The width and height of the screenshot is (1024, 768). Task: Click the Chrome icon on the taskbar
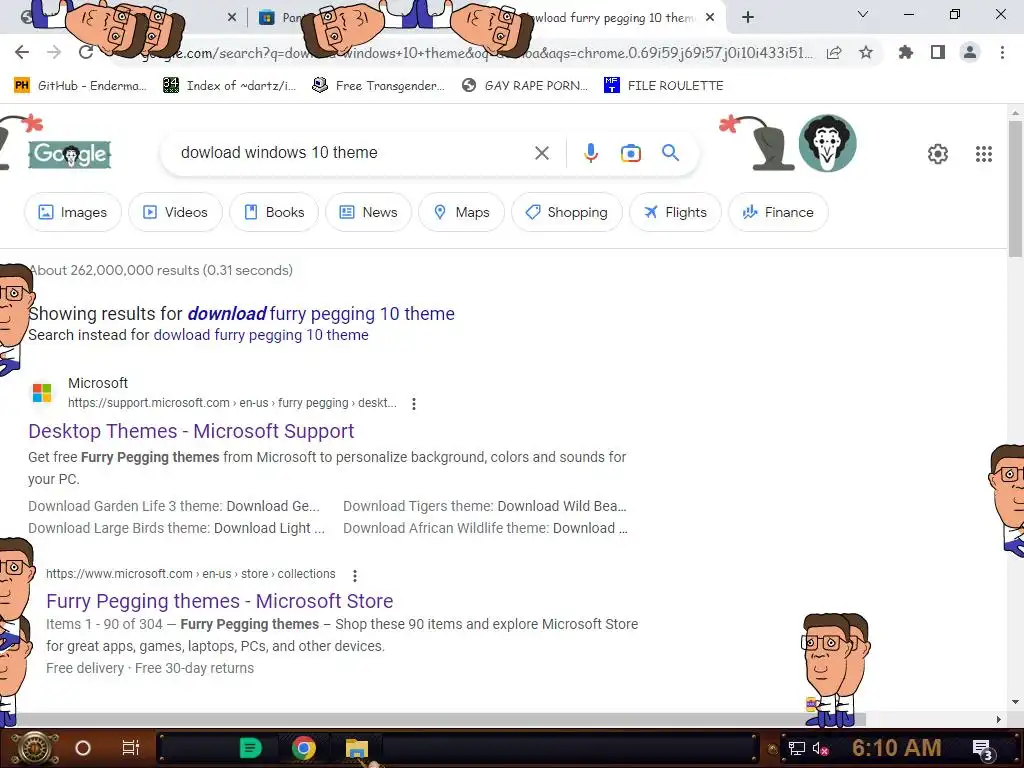coord(304,748)
